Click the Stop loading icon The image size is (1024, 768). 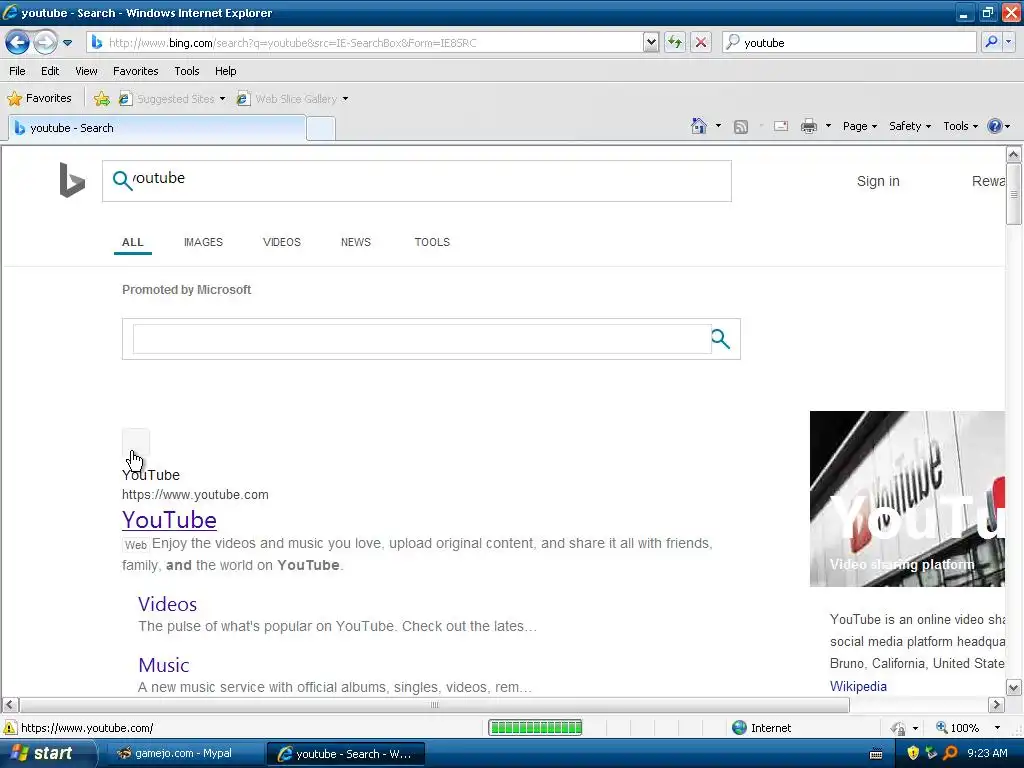coord(701,43)
